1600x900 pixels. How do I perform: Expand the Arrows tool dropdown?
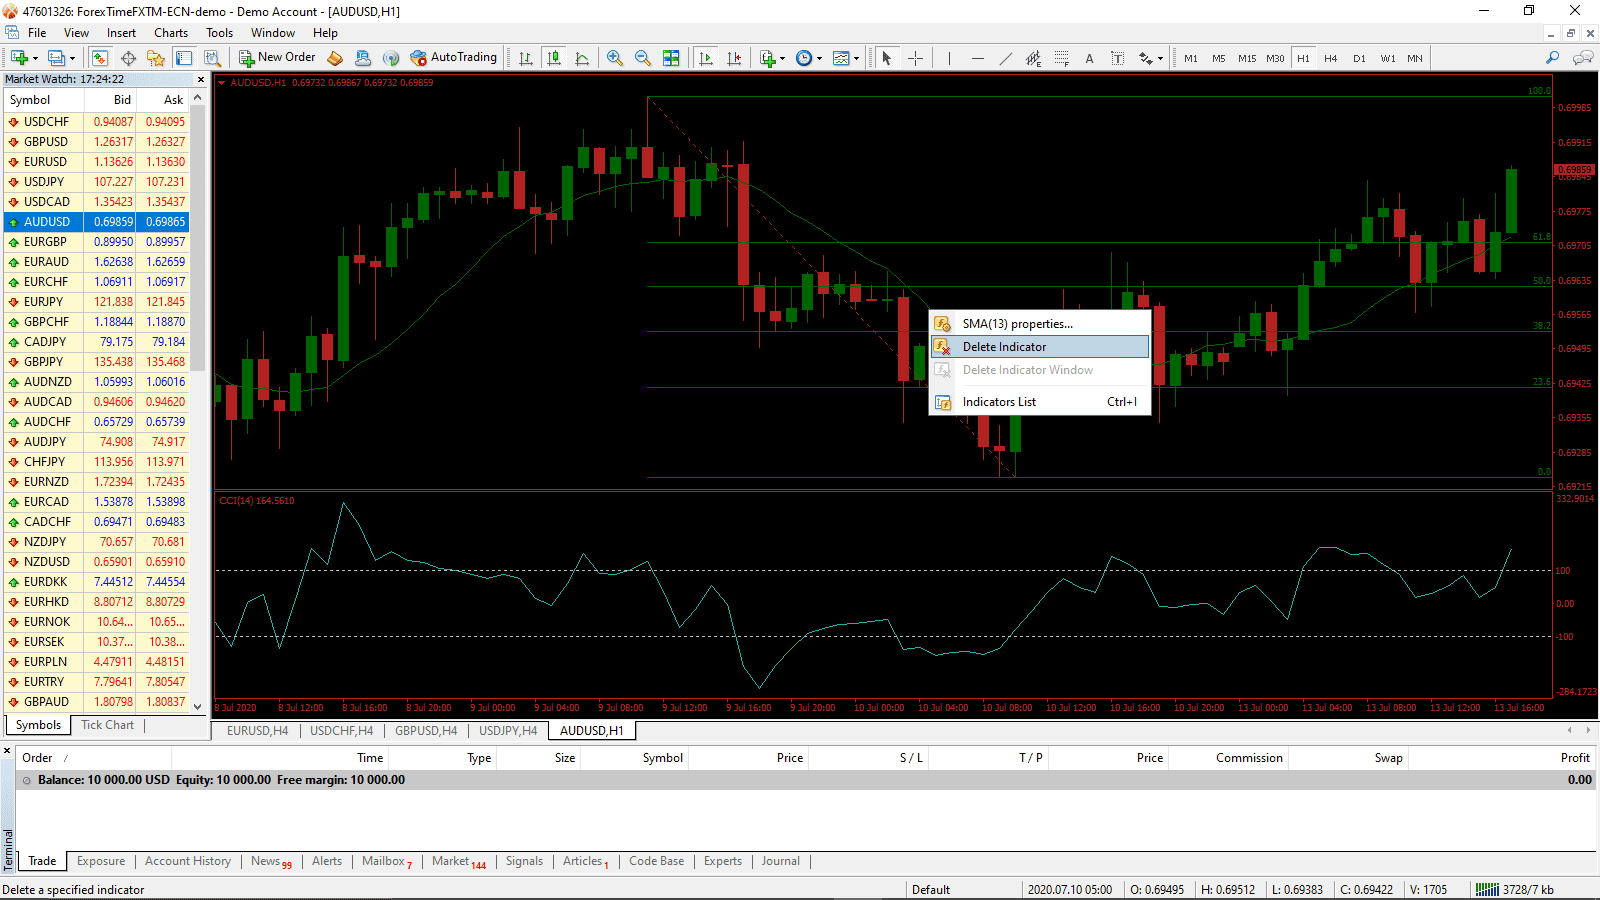1160,57
